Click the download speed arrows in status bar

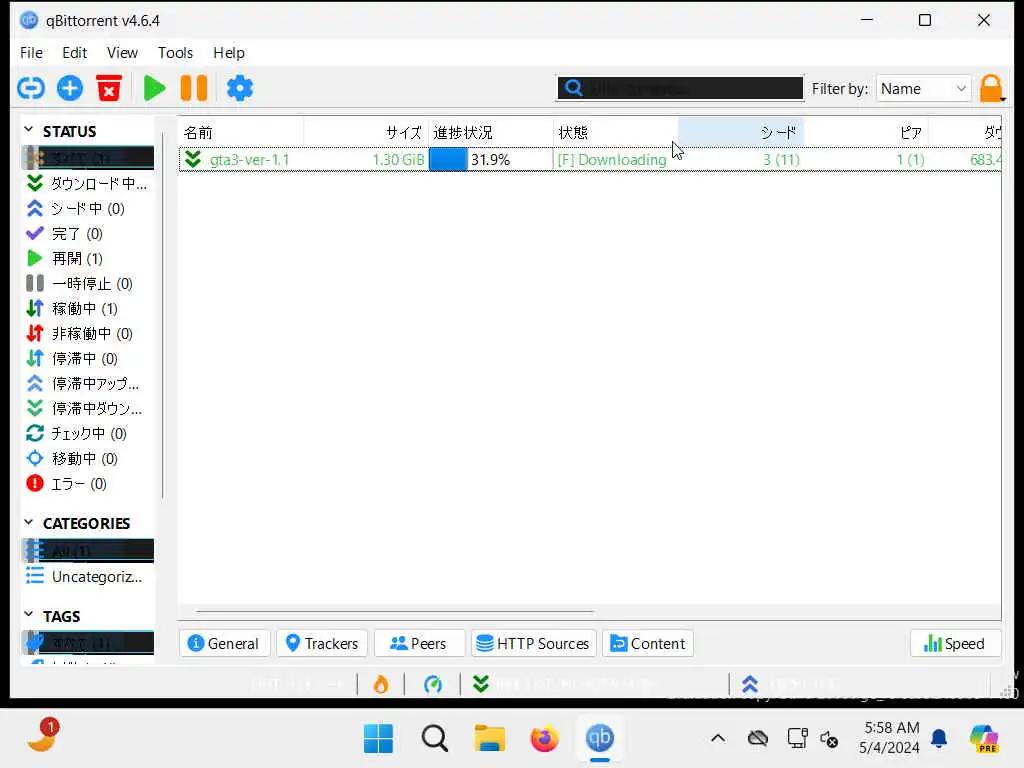(x=481, y=684)
